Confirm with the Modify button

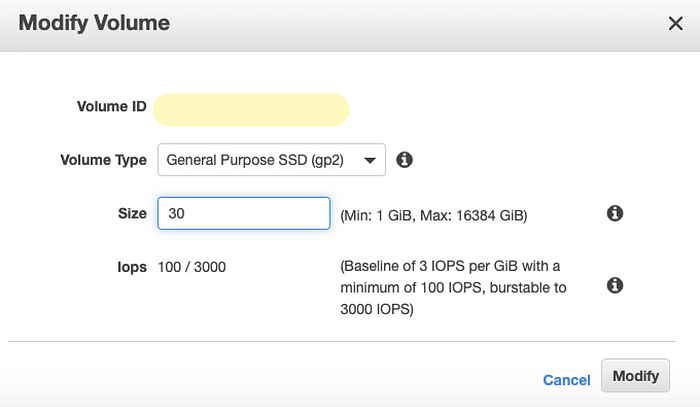click(x=635, y=376)
